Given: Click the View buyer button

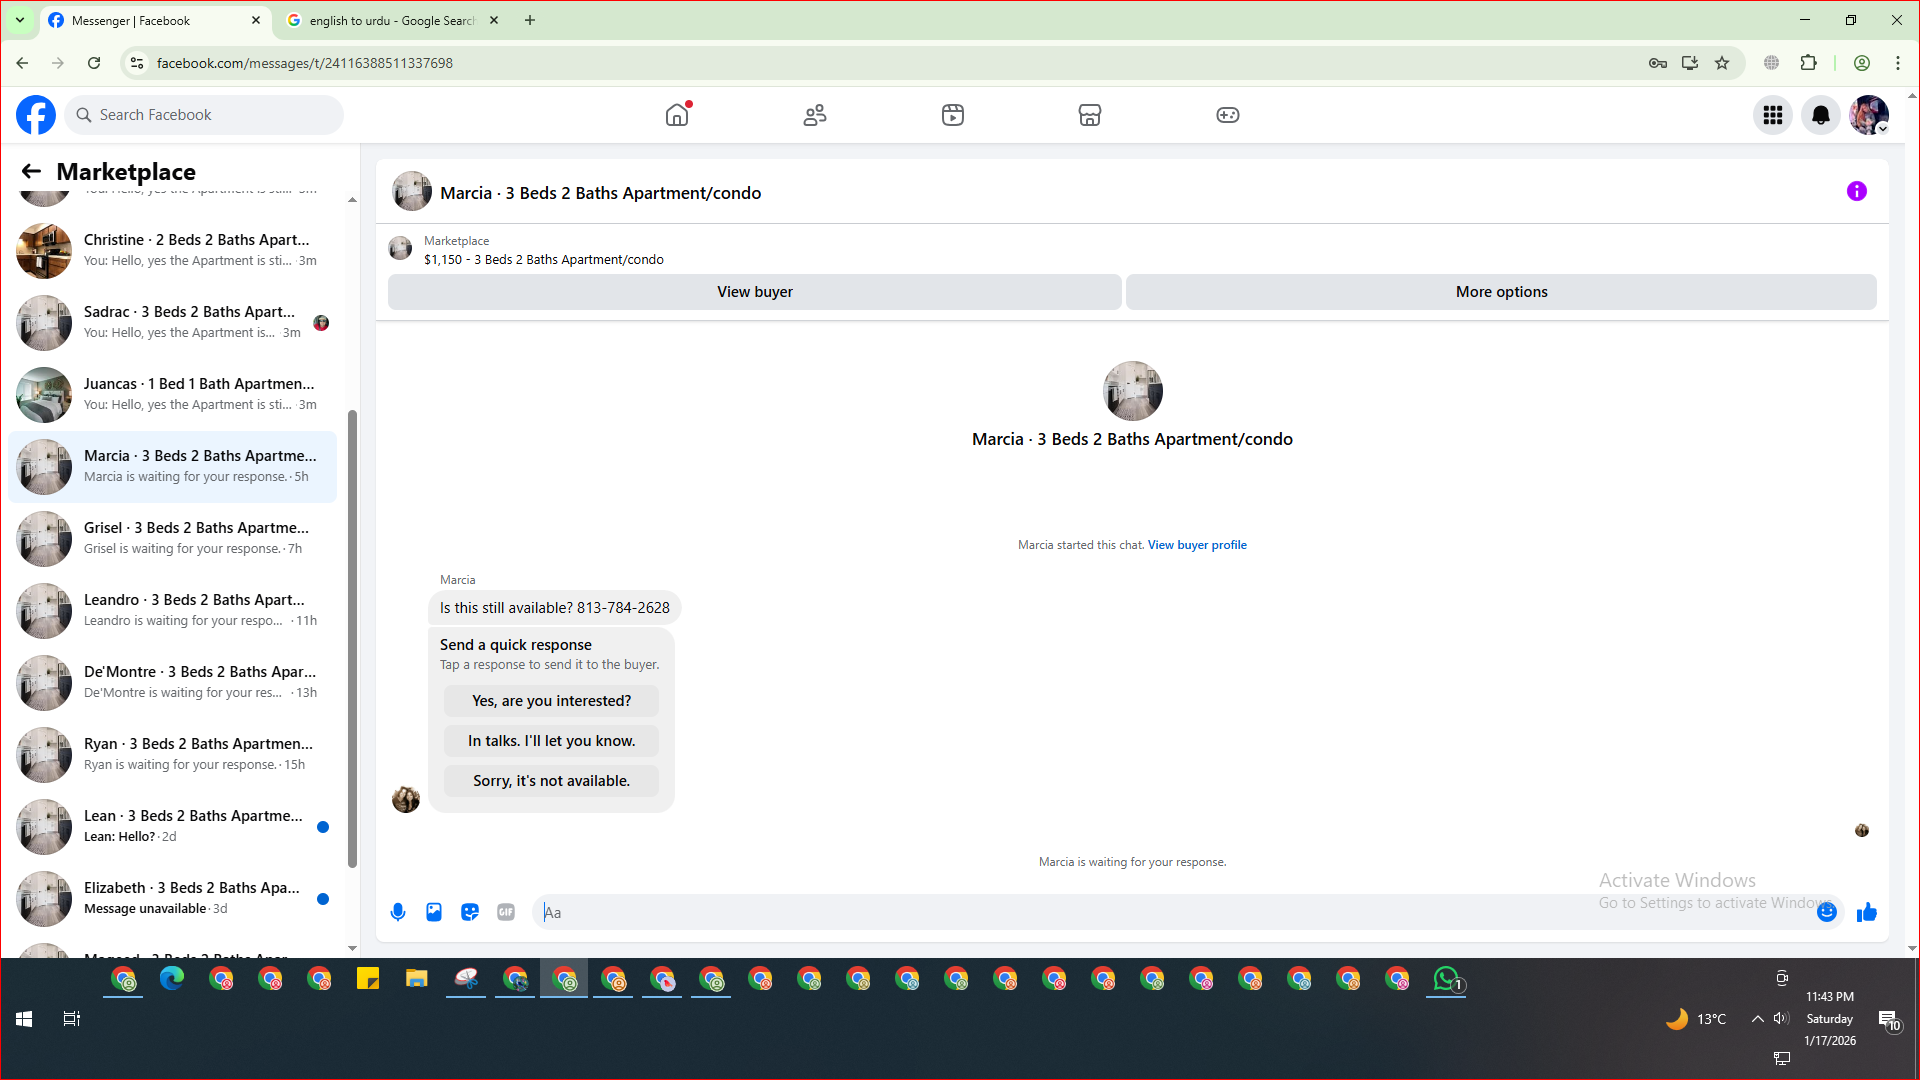Looking at the screenshot, I should [754, 292].
